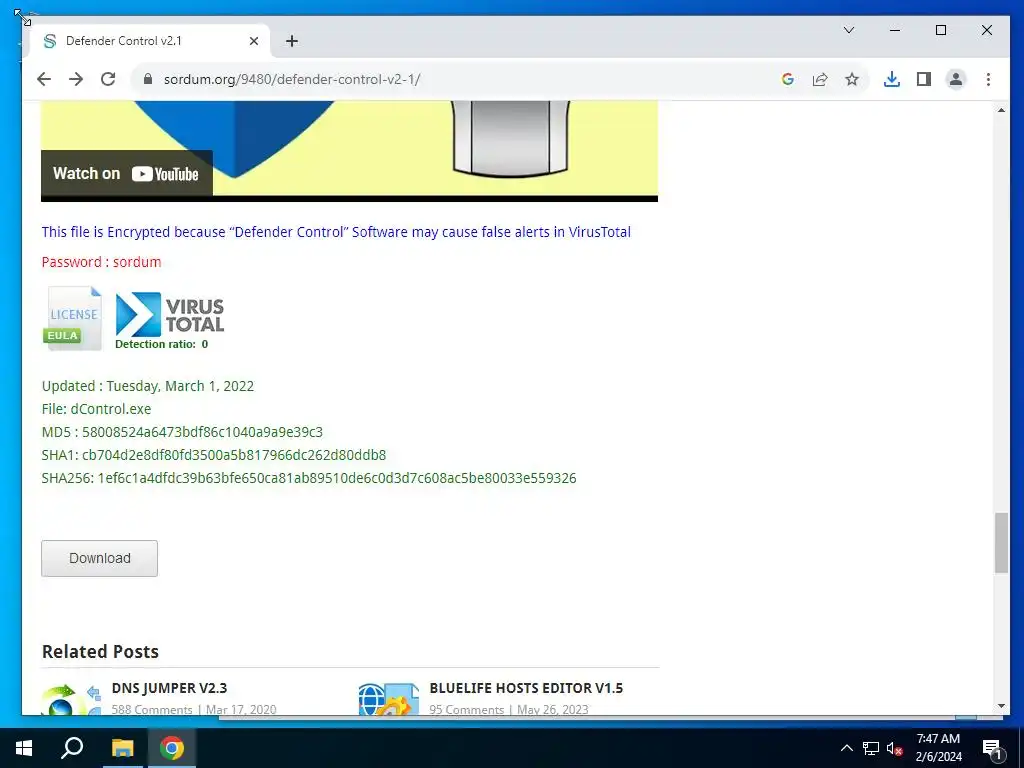Viewport: 1024px width, 768px height.
Task: Maximize the Chrome window
Action: (941, 30)
